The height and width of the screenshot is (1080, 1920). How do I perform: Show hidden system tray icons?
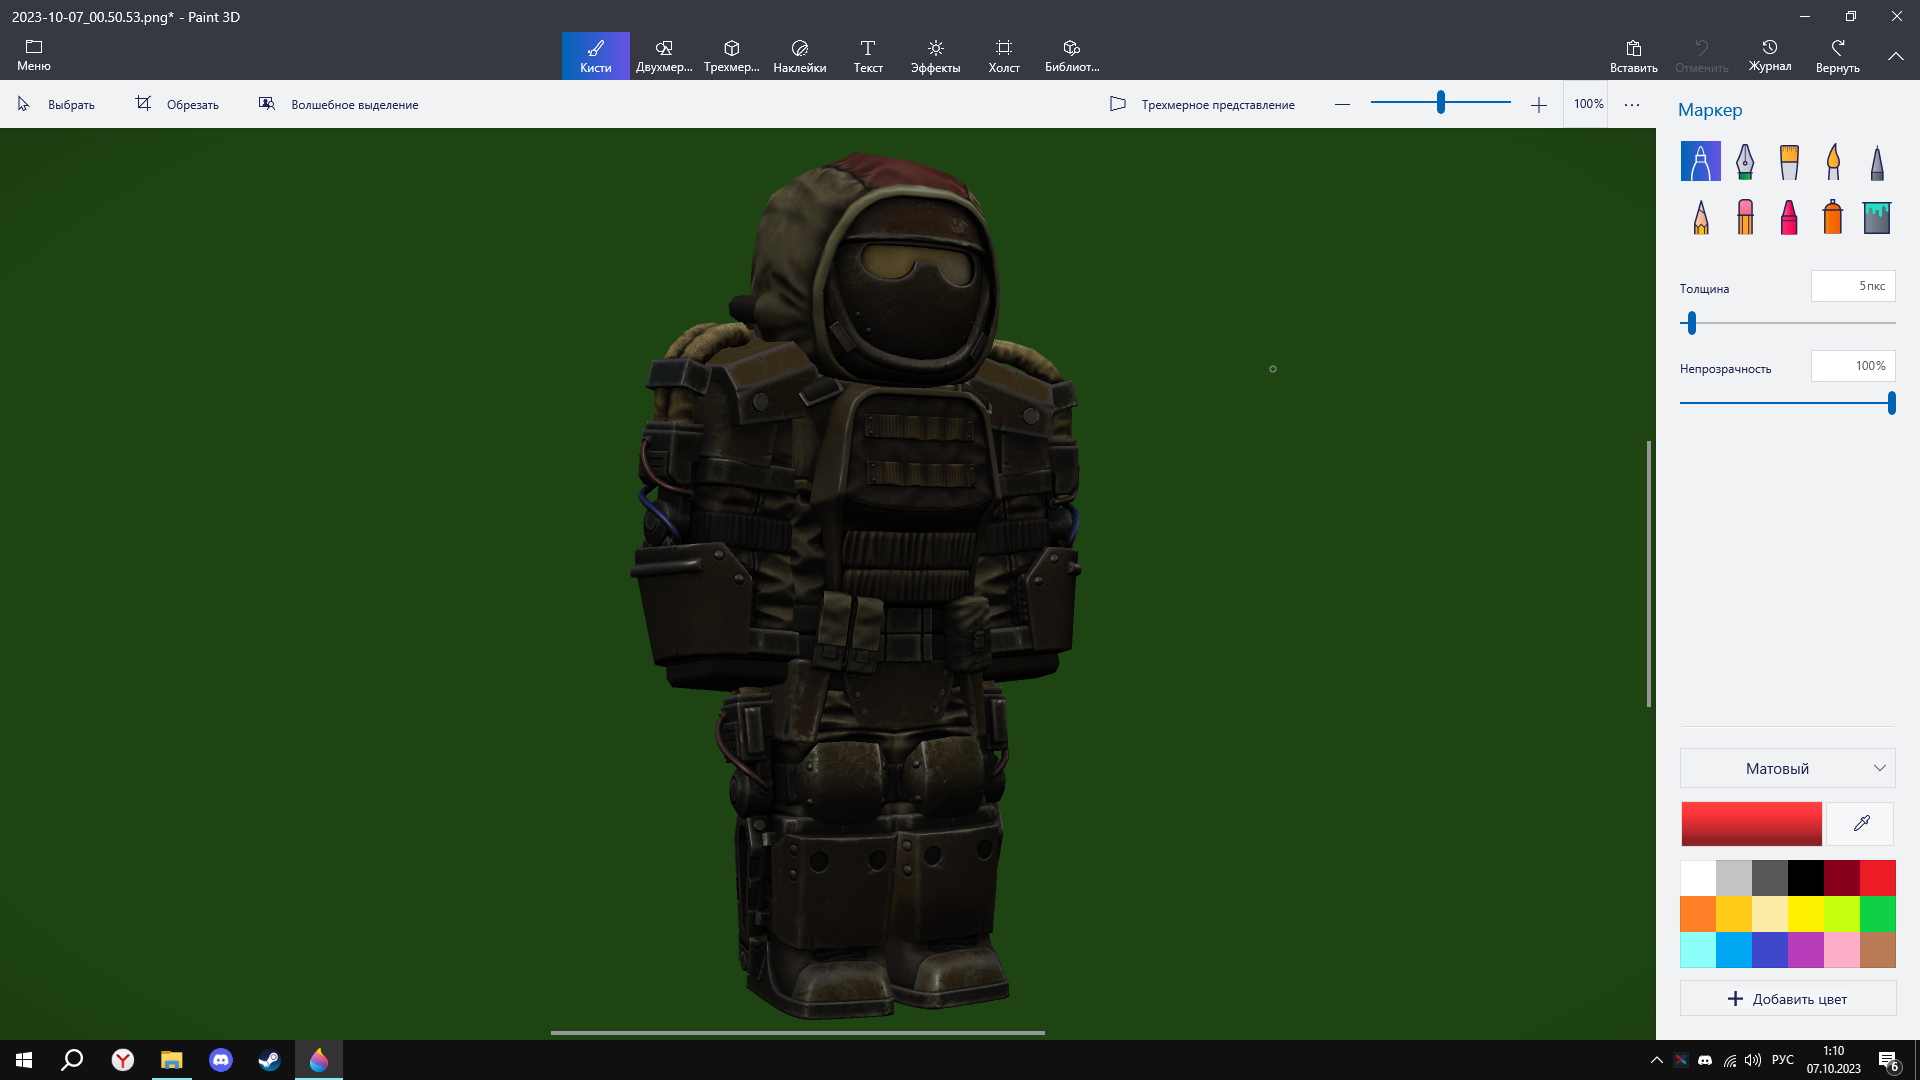click(x=1656, y=1060)
